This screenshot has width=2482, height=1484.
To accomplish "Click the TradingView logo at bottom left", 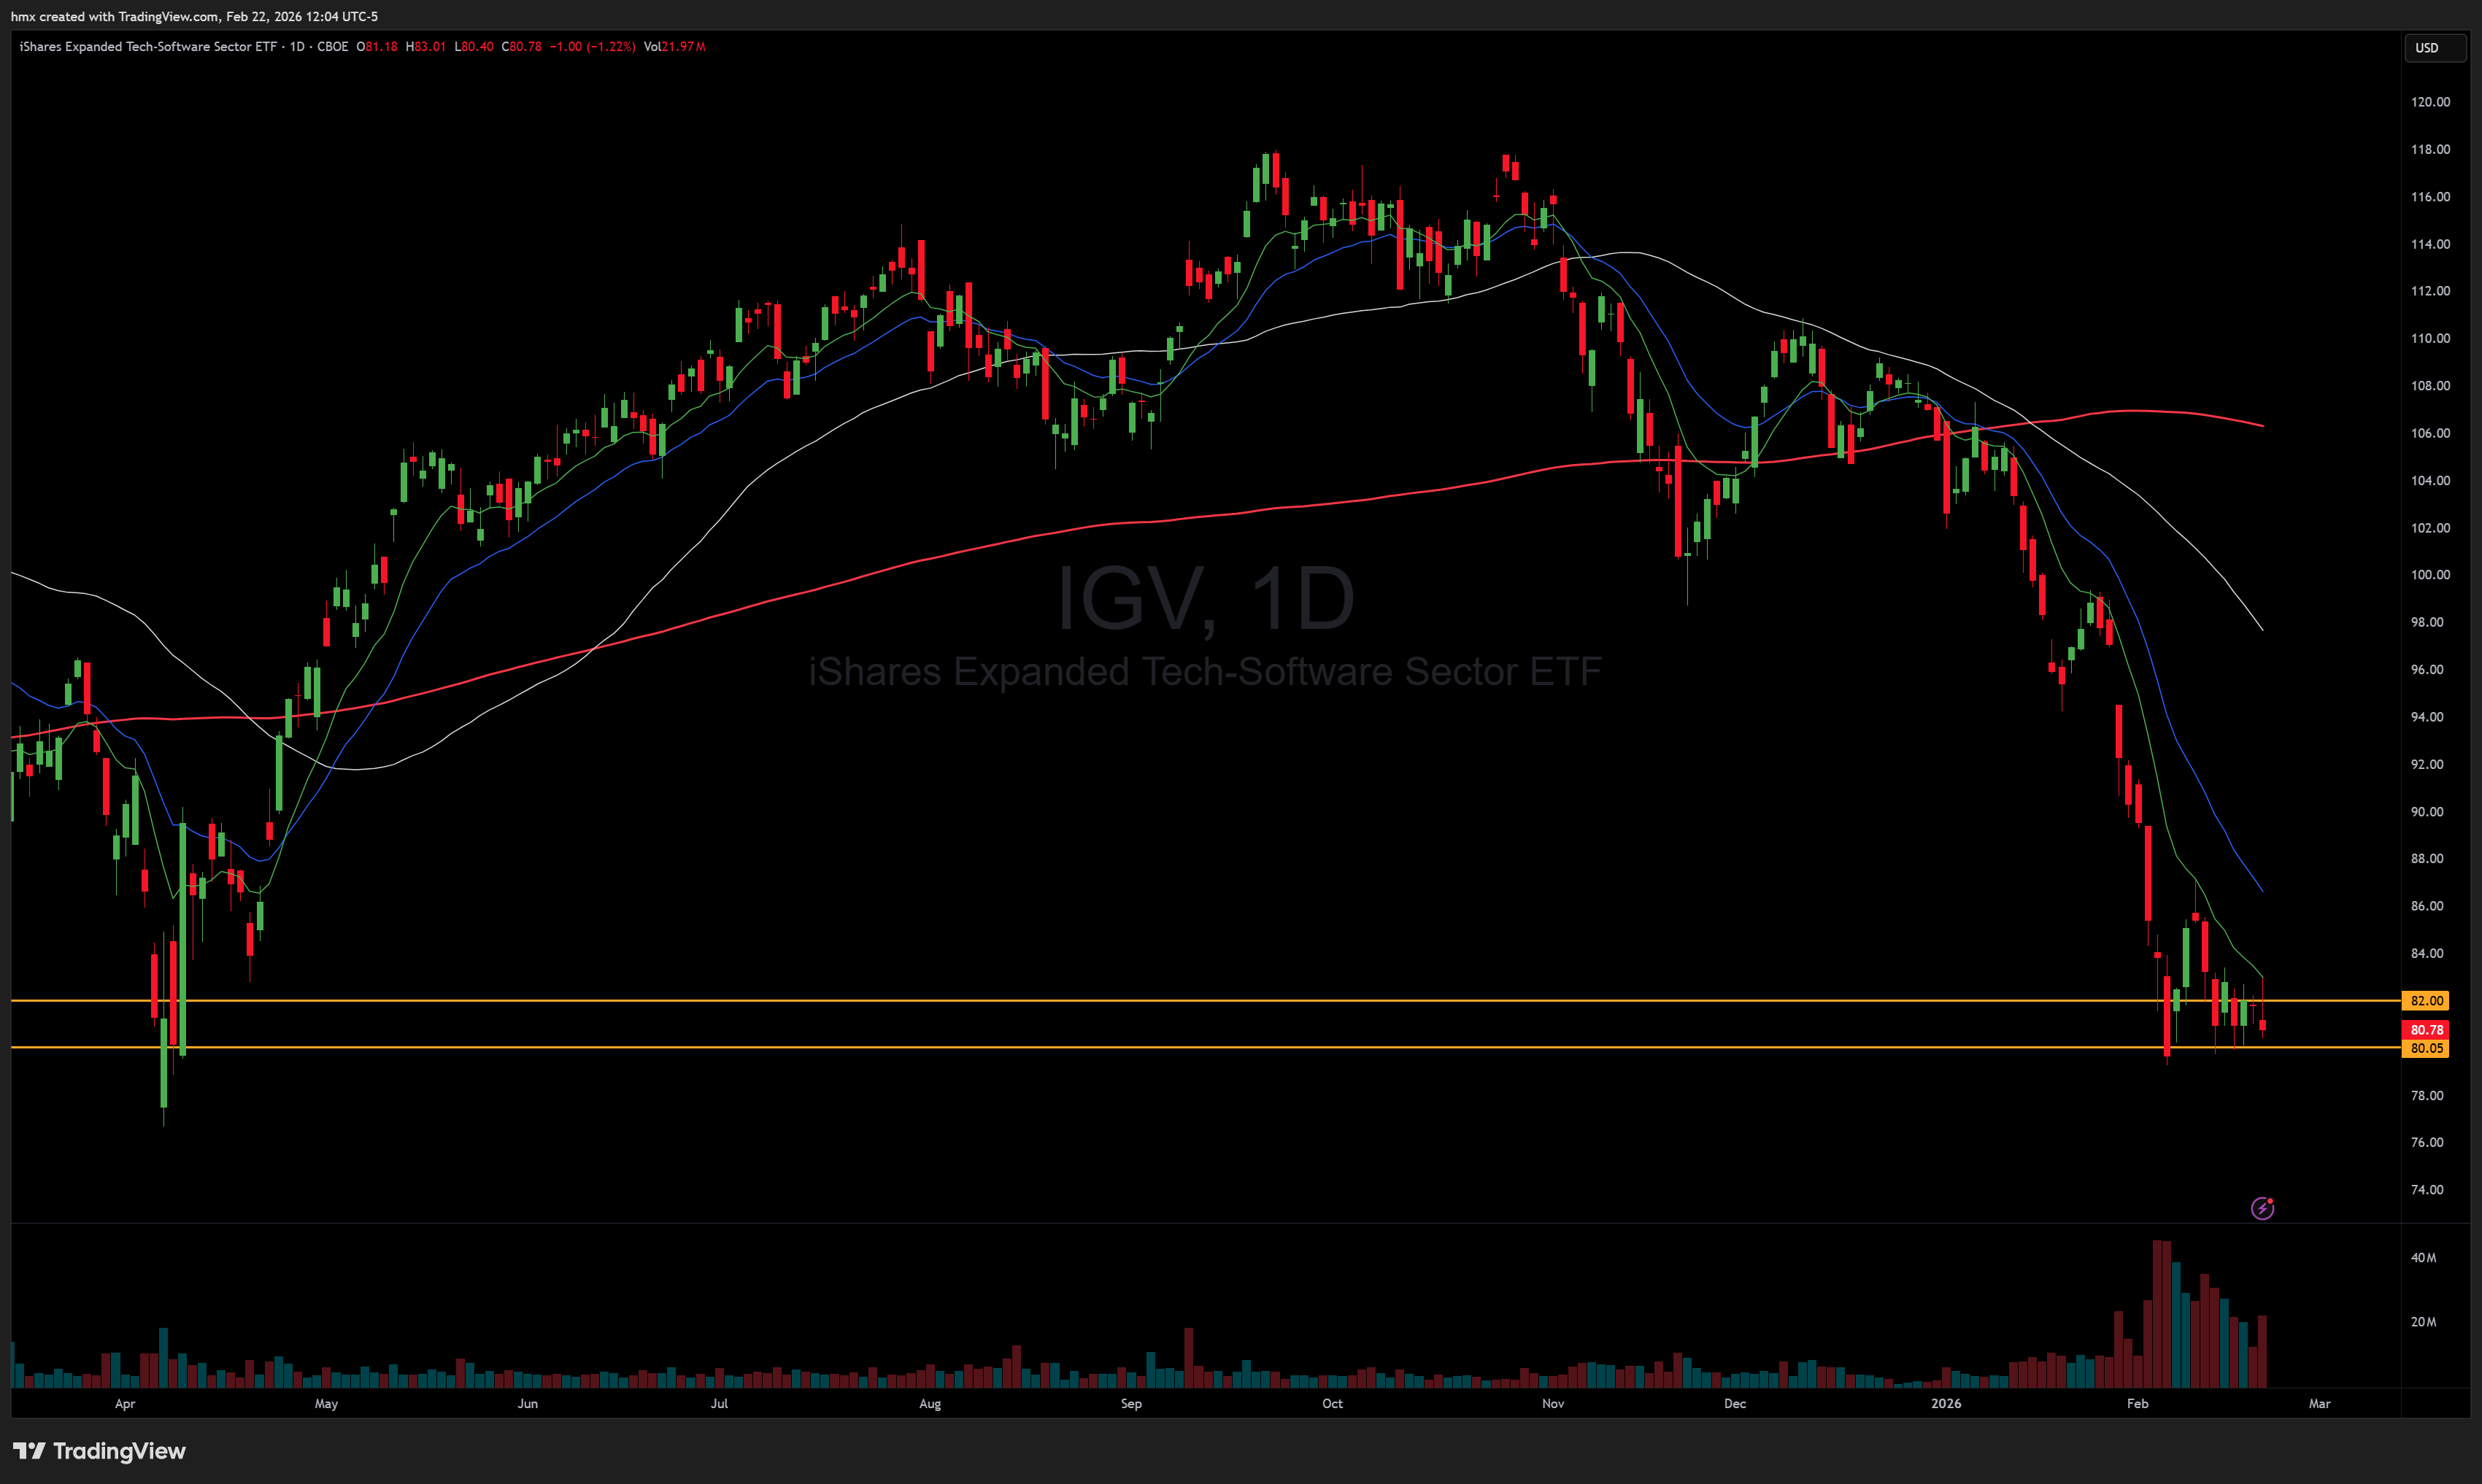I will [99, 1451].
